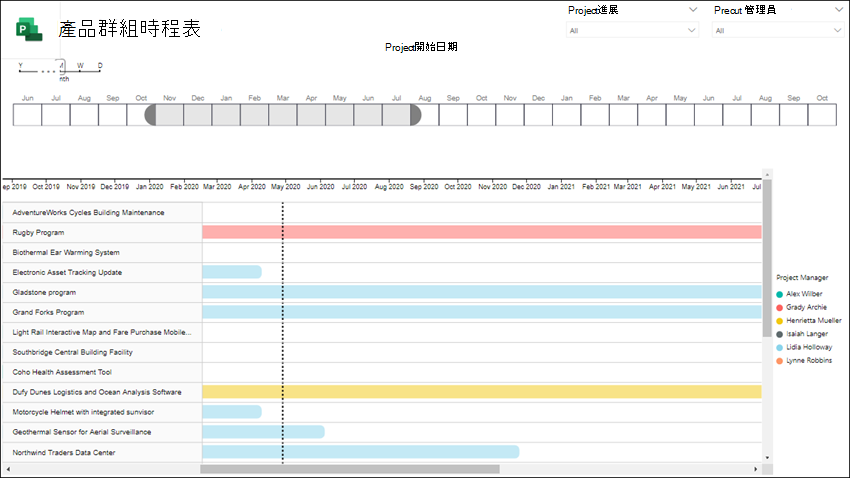Click the May 2020 axis label
Viewport: 850px width, 478px height.
(x=286, y=186)
